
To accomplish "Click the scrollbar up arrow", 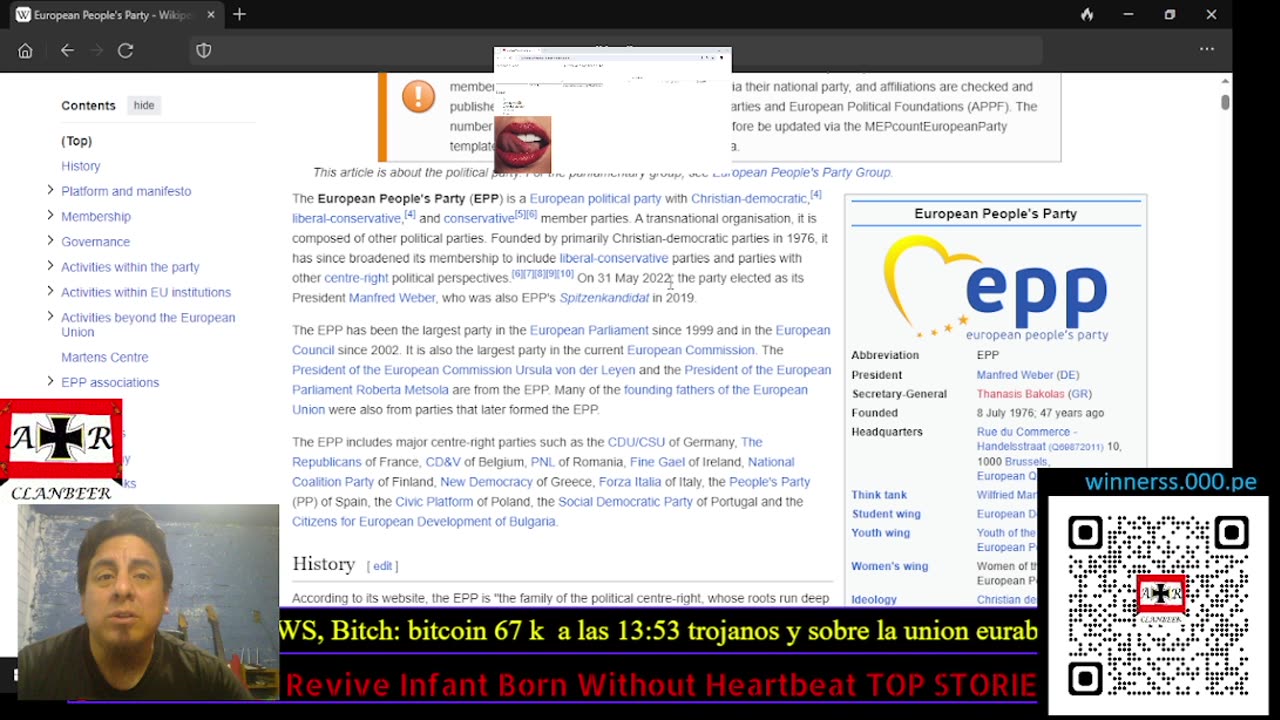I will (1225, 81).
